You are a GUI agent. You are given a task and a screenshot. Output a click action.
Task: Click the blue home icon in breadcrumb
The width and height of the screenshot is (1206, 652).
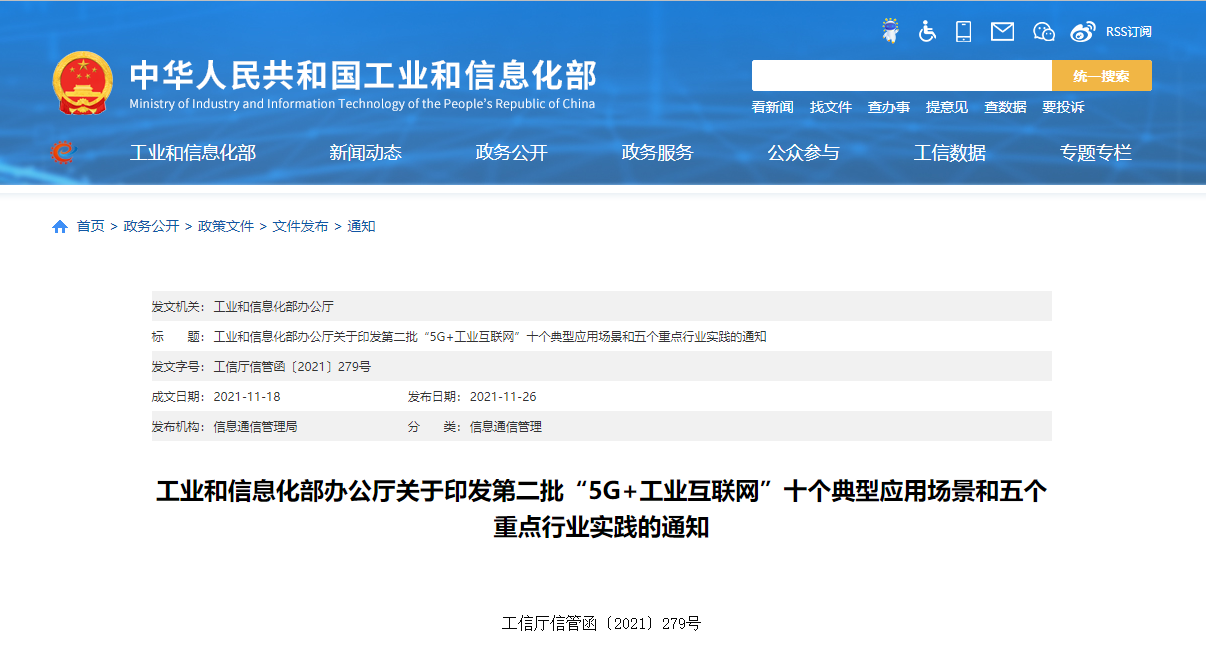60,227
